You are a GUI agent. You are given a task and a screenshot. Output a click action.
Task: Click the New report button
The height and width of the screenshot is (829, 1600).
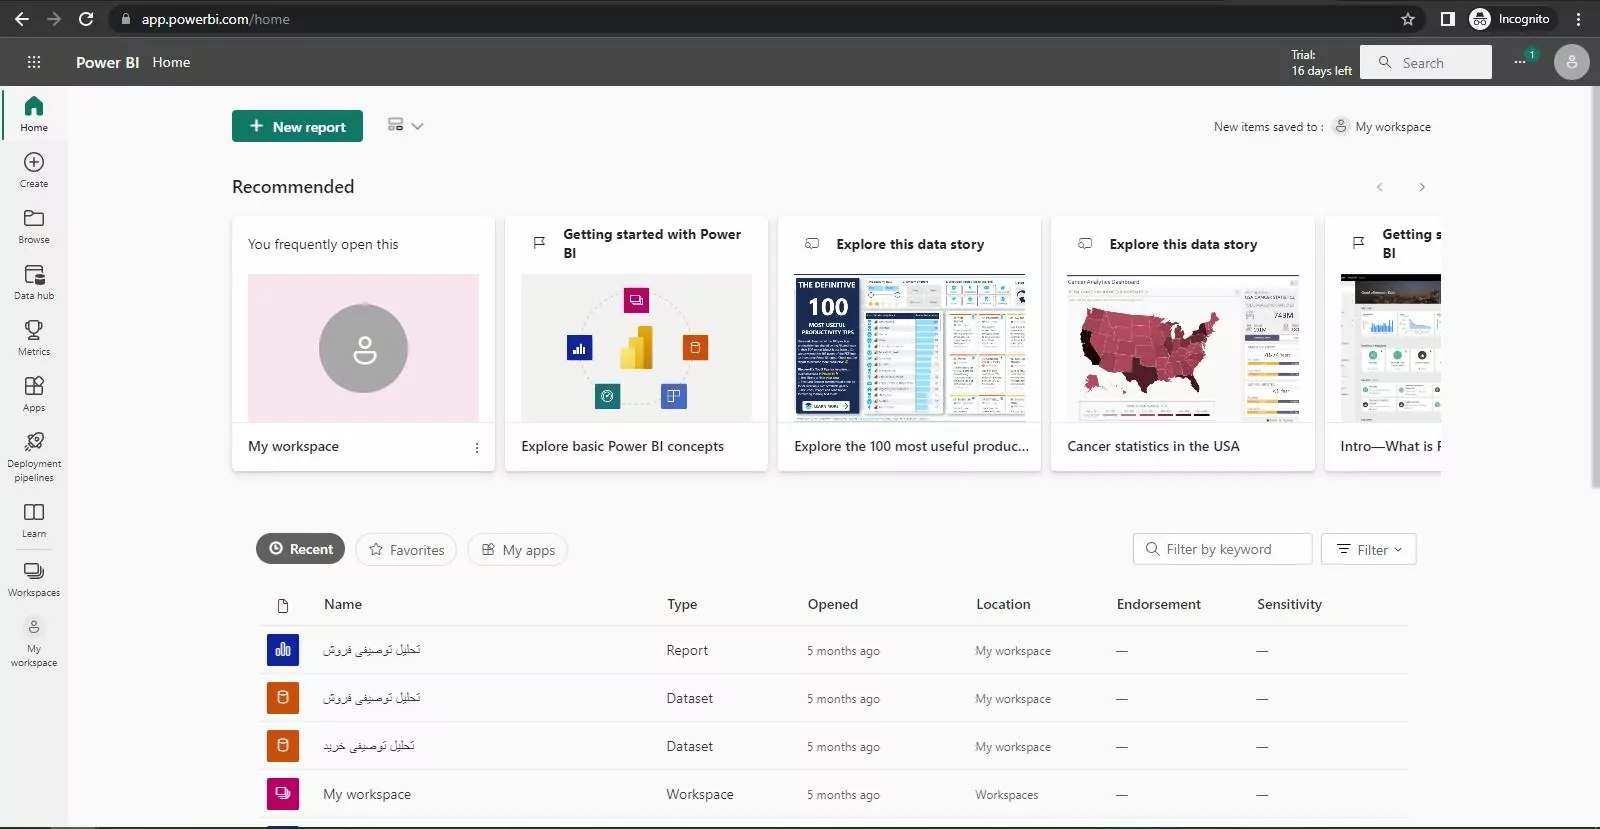pyautogui.click(x=297, y=127)
